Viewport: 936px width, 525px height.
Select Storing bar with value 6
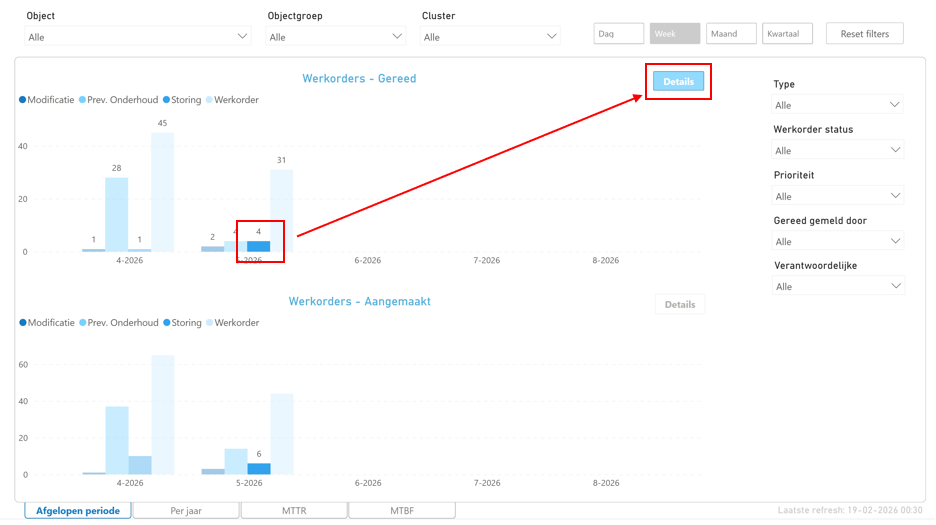[259, 468]
